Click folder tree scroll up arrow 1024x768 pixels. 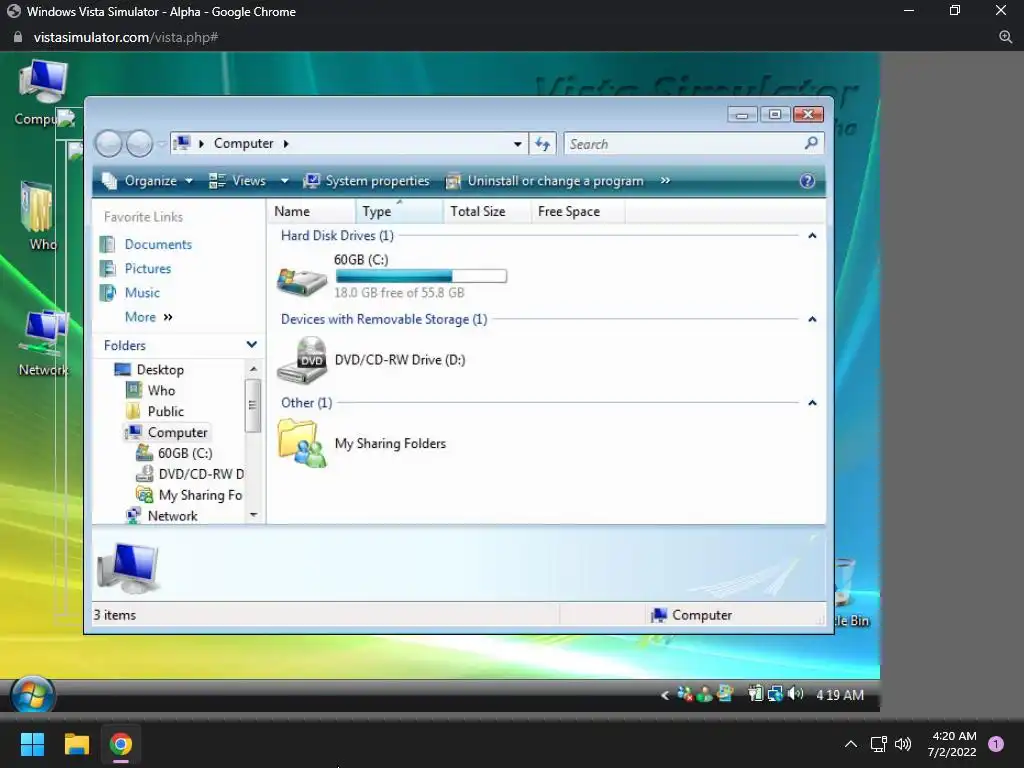253,370
